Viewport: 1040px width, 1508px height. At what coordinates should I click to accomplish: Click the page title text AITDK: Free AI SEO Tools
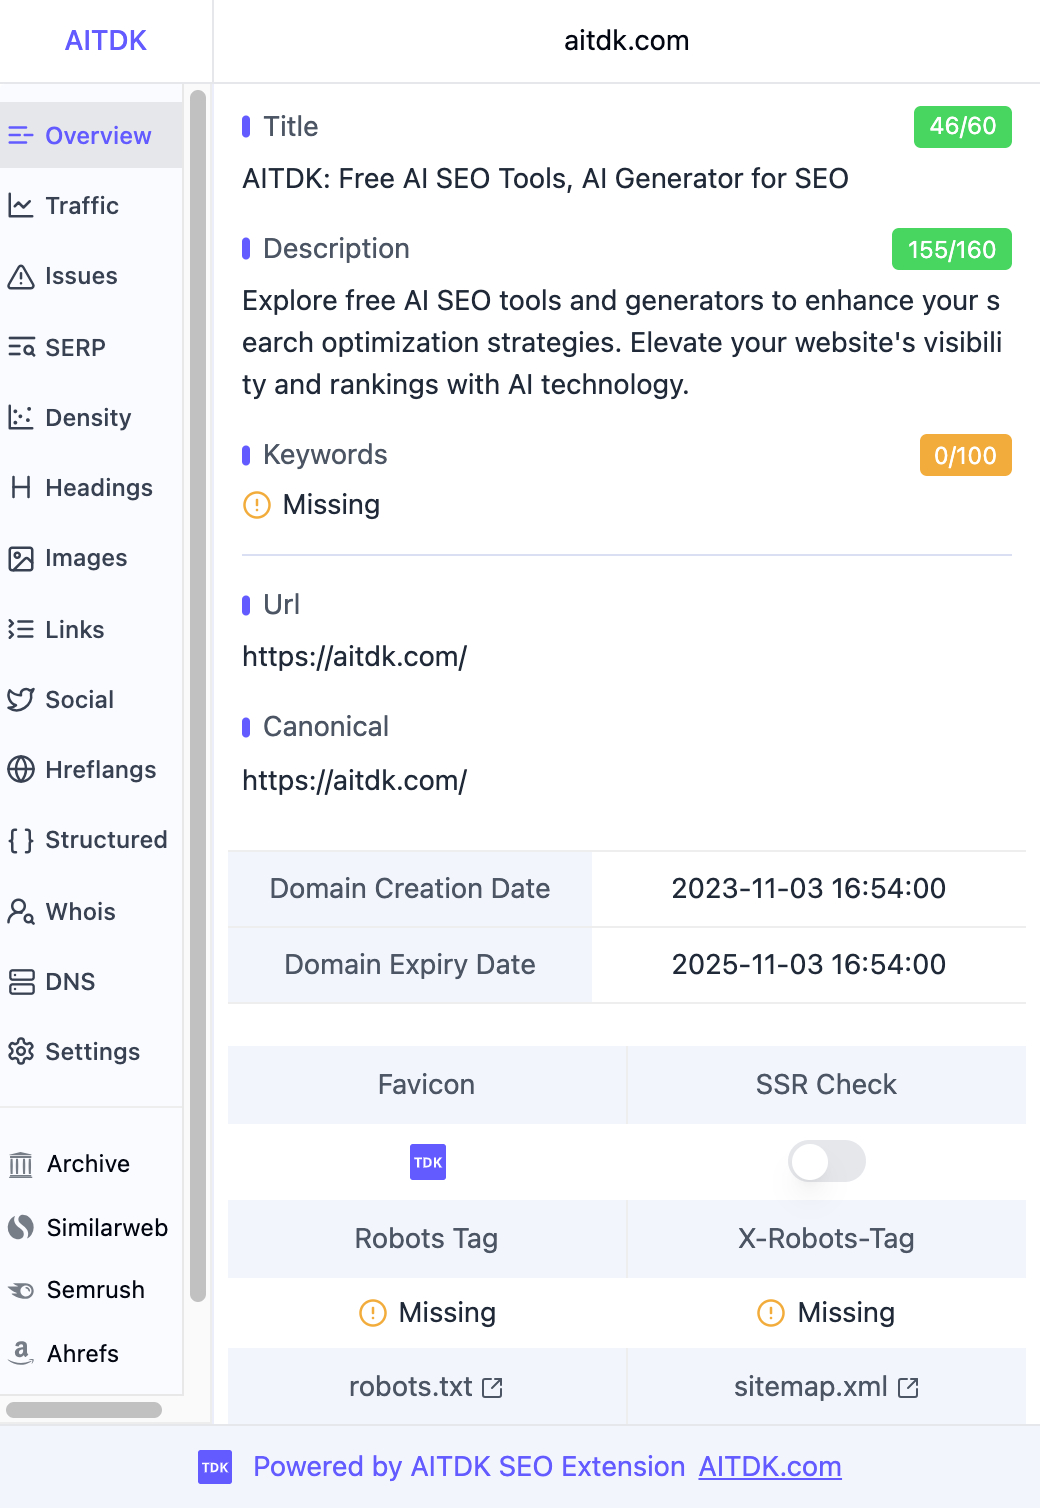545,179
